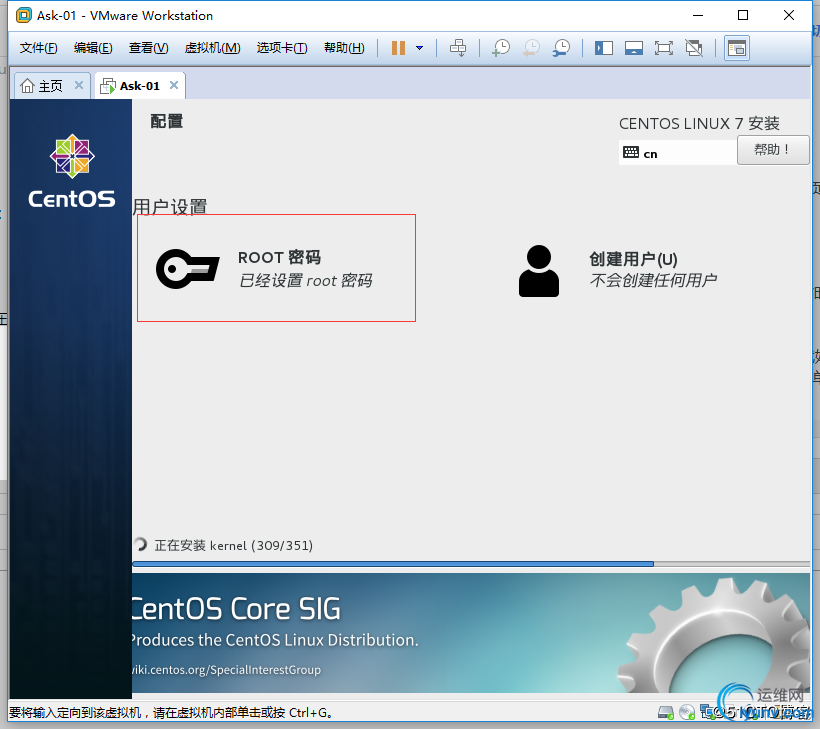
Task: Click the '用户设置' section heading
Action: [170, 207]
